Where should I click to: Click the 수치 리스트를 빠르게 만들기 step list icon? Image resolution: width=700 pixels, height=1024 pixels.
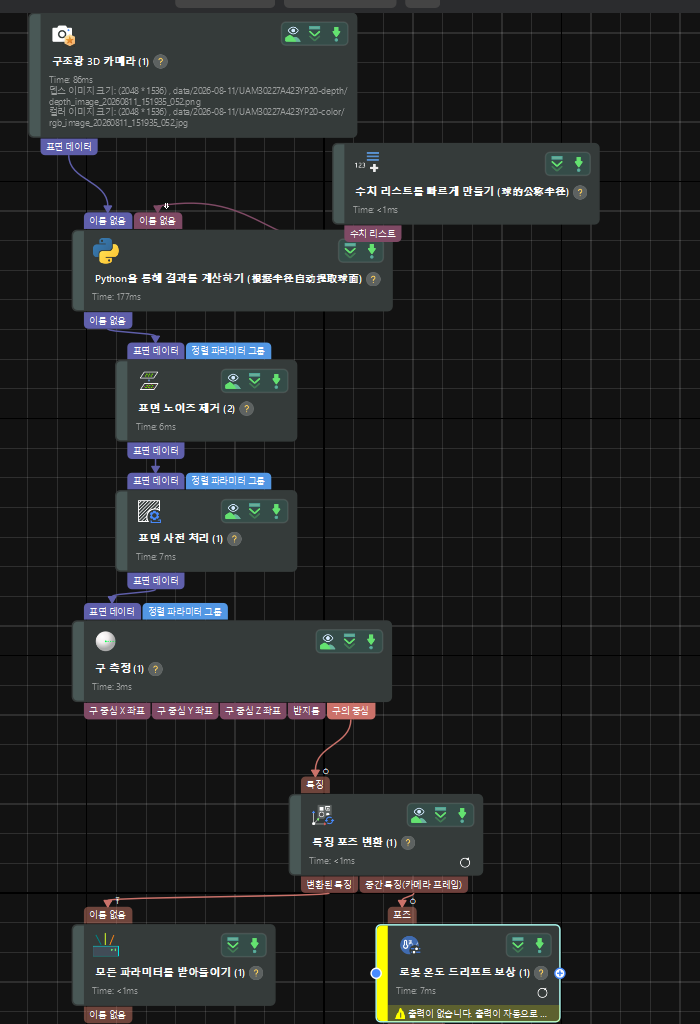tap(367, 161)
